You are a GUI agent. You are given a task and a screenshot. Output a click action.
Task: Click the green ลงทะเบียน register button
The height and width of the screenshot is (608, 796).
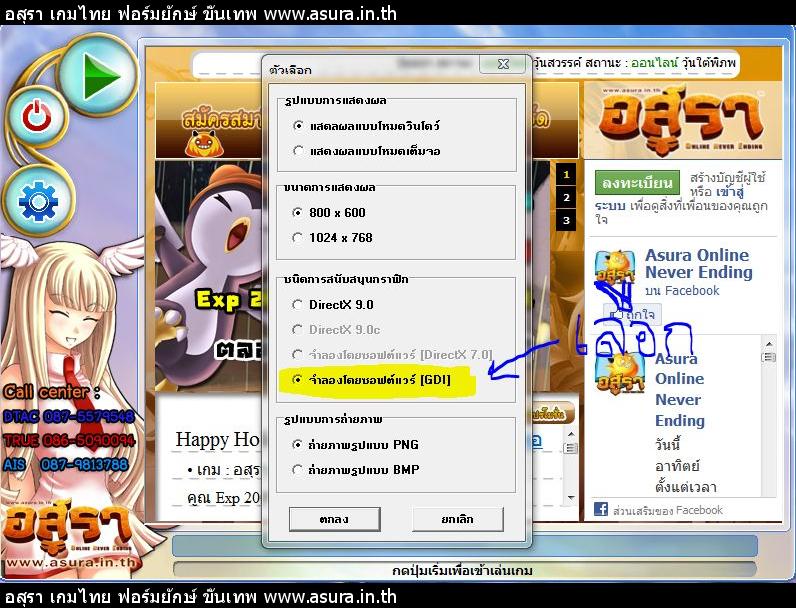[637, 183]
